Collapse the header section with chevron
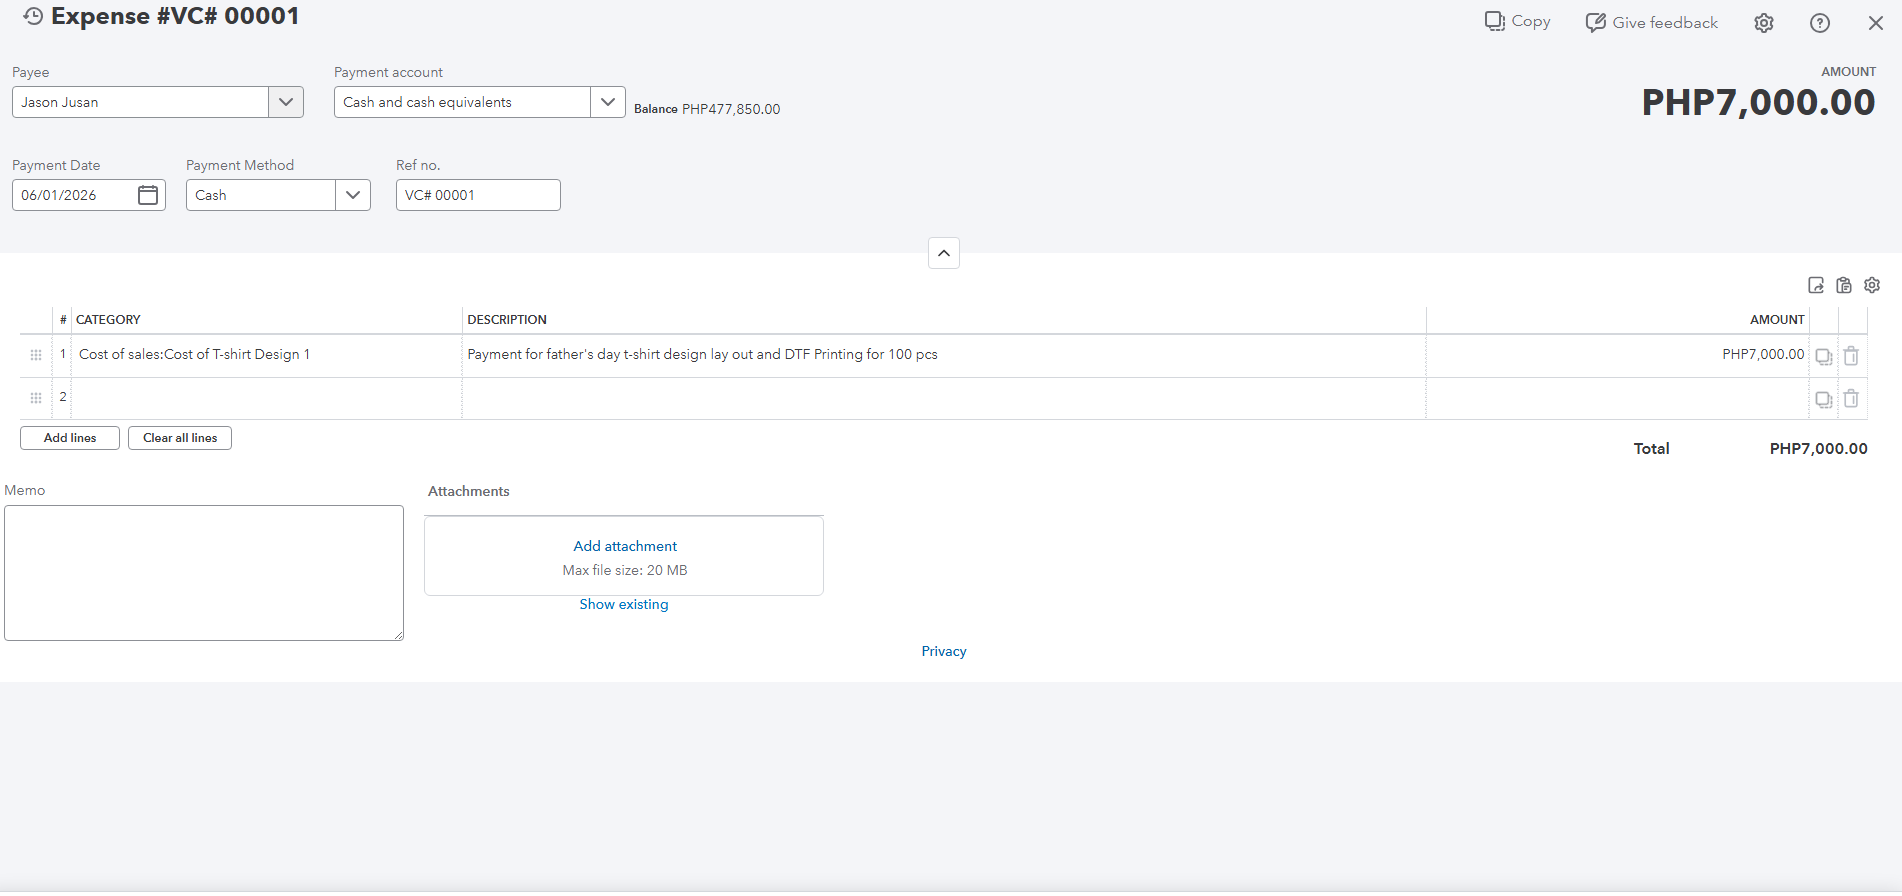The height and width of the screenshot is (896, 1902). tap(944, 253)
